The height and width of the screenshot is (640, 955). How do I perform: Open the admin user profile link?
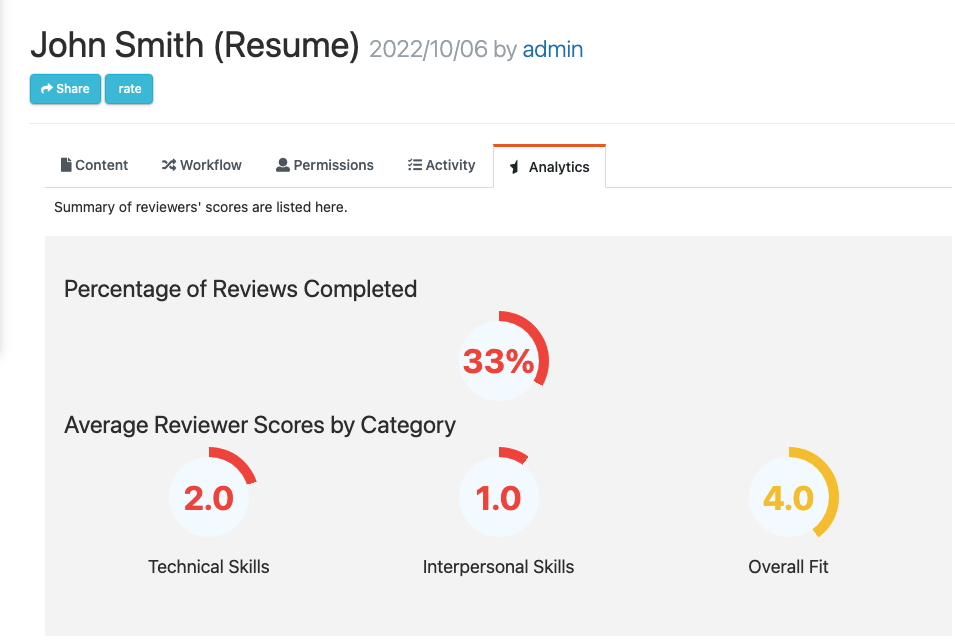[x=553, y=49]
